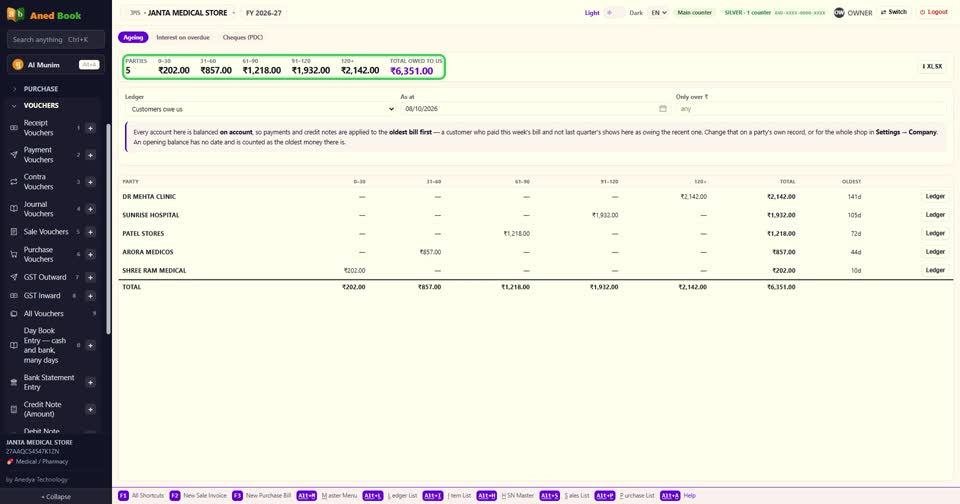The height and width of the screenshot is (504, 960).
Task: Click the Al Munim assistant button
Action: (56, 64)
